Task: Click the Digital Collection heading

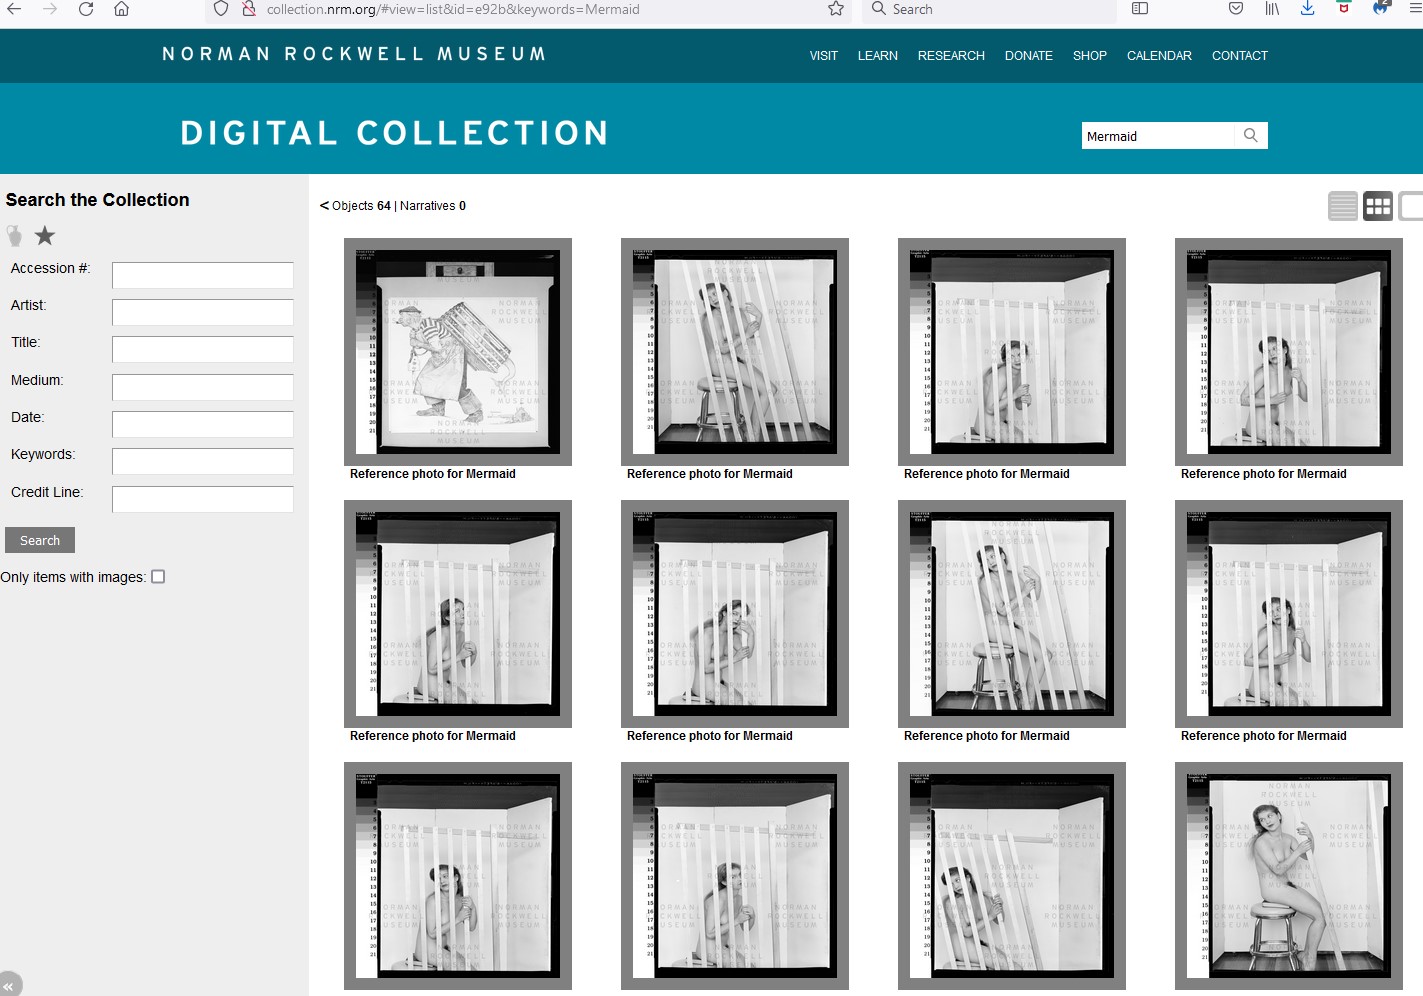Action: pyautogui.click(x=394, y=133)
